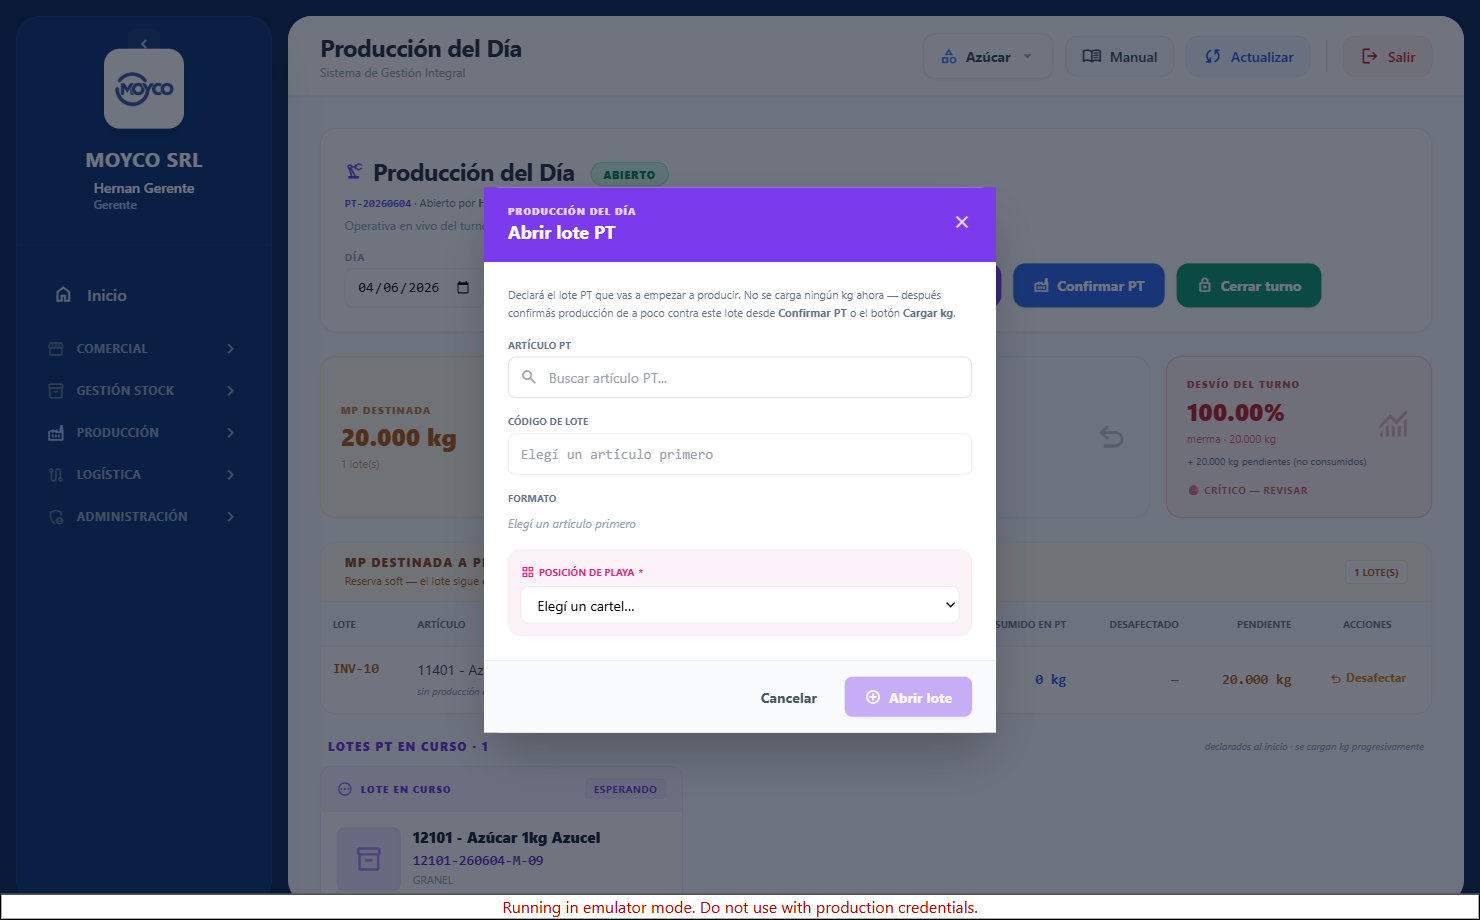The height and width of the screenshot is (920, 1480).
Task: Expand the Gestión Stock menu
Action: [x=144, y=390]
